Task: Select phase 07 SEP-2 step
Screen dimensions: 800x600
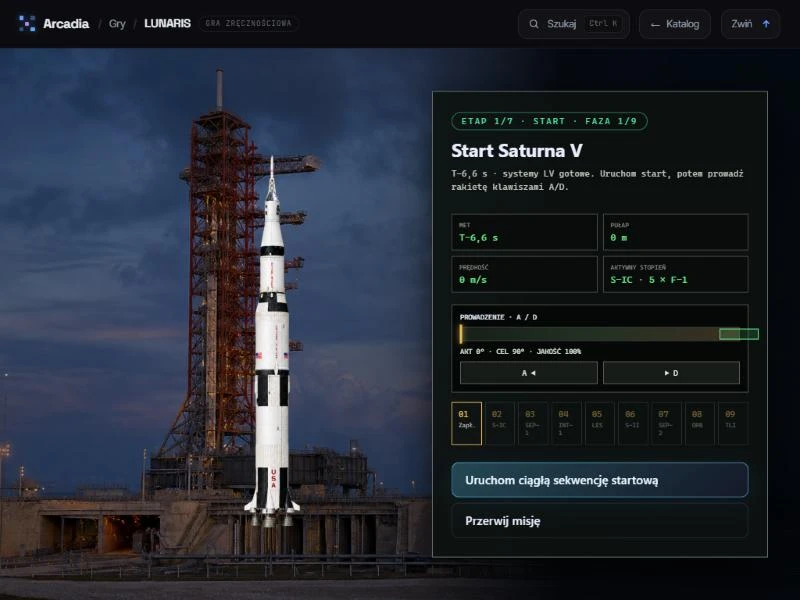Action: [666, 423]
